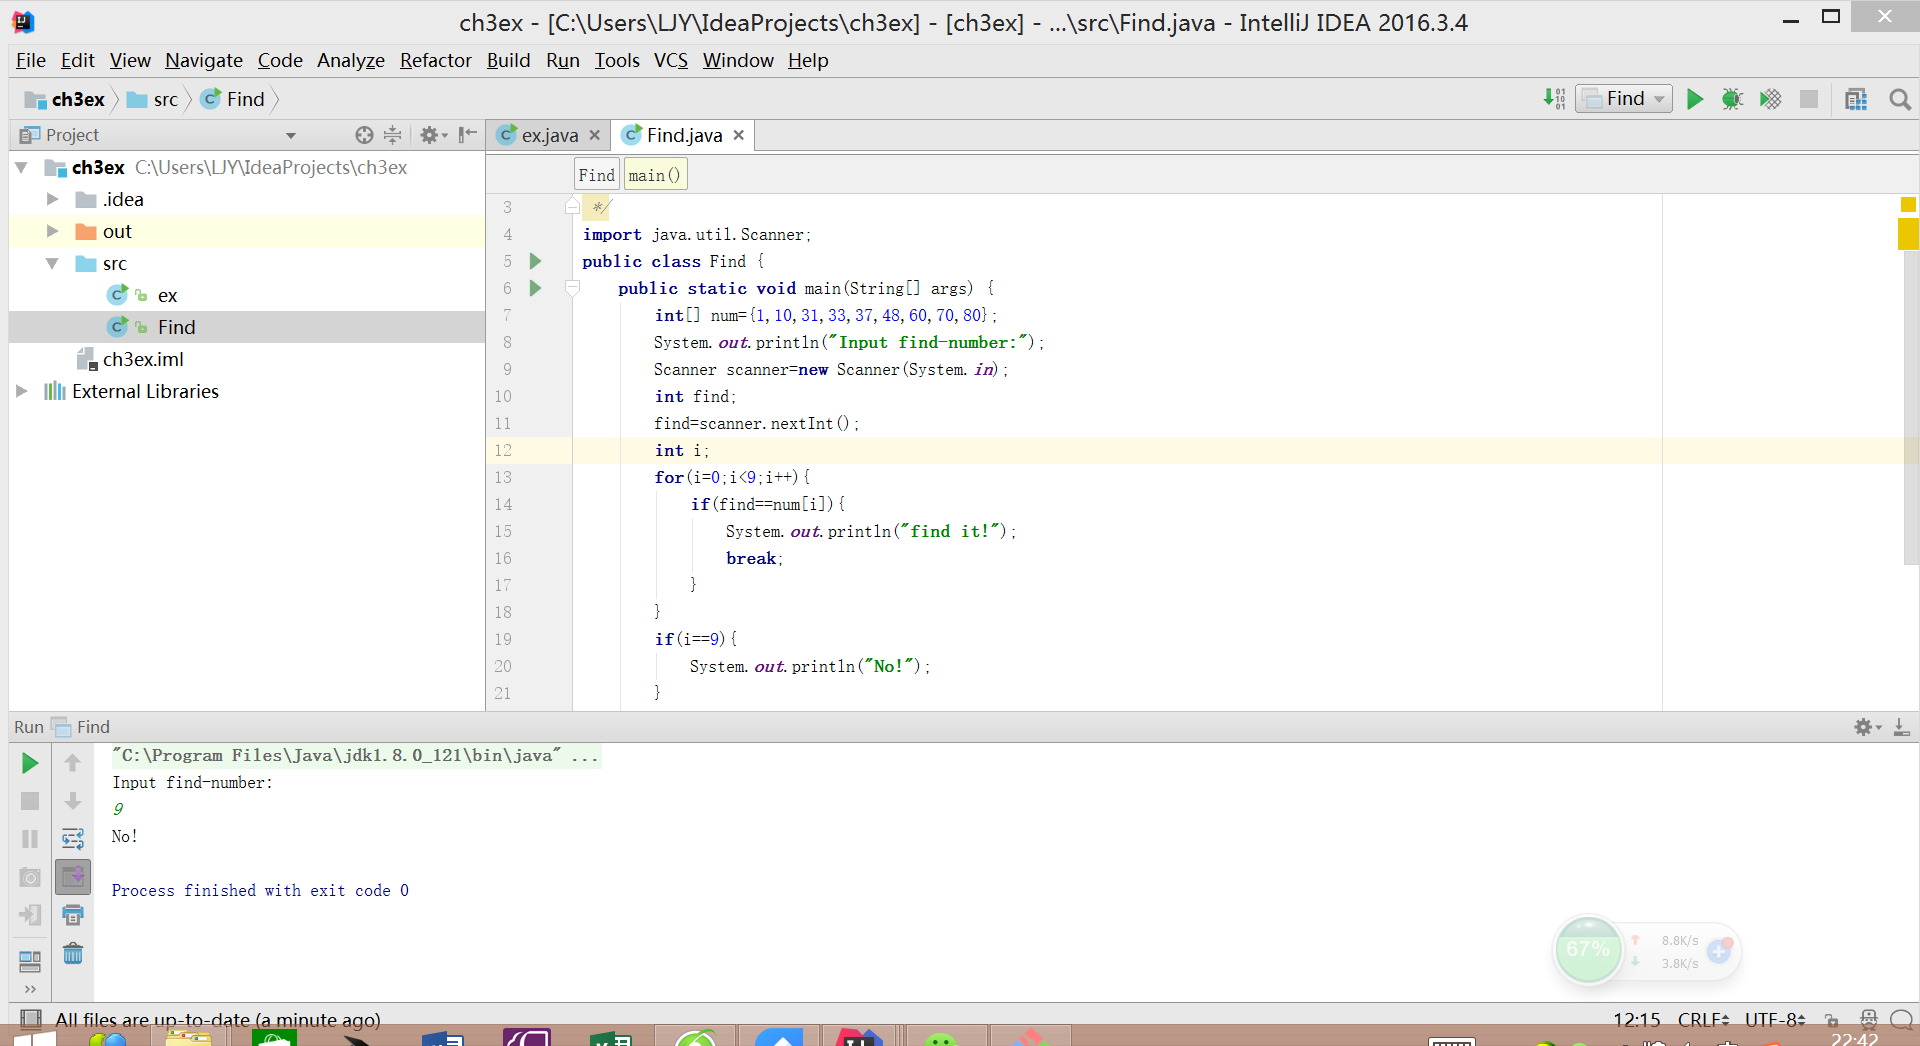1920x1046 pixels.
Task: Click the ch3ex breadcrumb in navigation bar
Action: click(x=66, y=99)
